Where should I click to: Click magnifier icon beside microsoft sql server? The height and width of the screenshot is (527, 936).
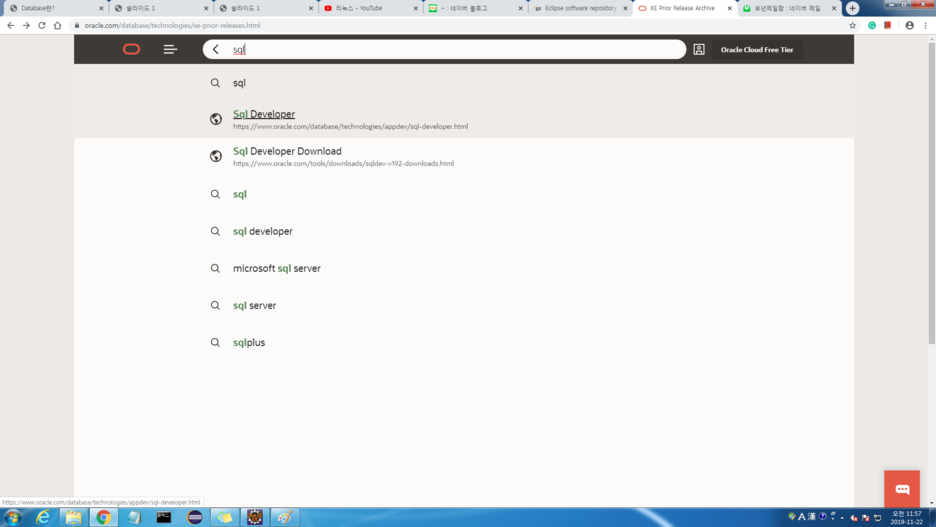[215, 268]
